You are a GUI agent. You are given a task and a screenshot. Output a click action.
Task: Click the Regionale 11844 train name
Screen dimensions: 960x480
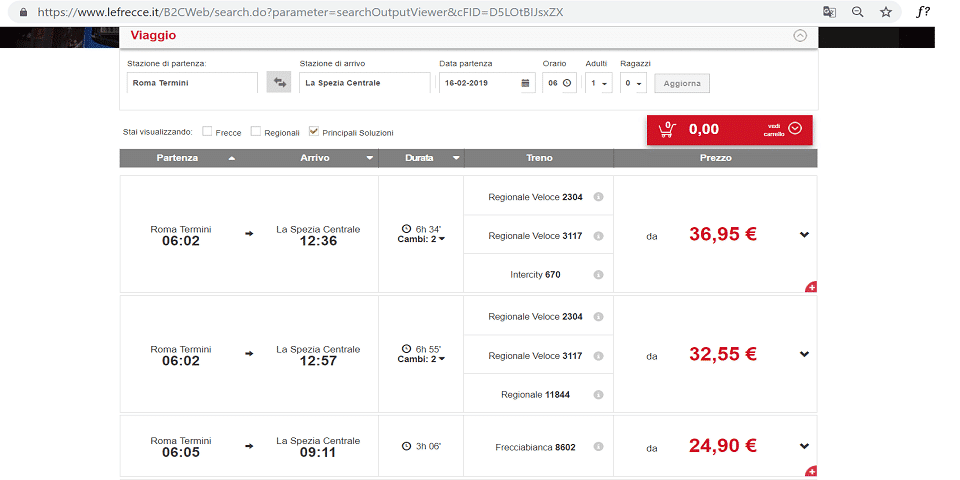(535, 395)
